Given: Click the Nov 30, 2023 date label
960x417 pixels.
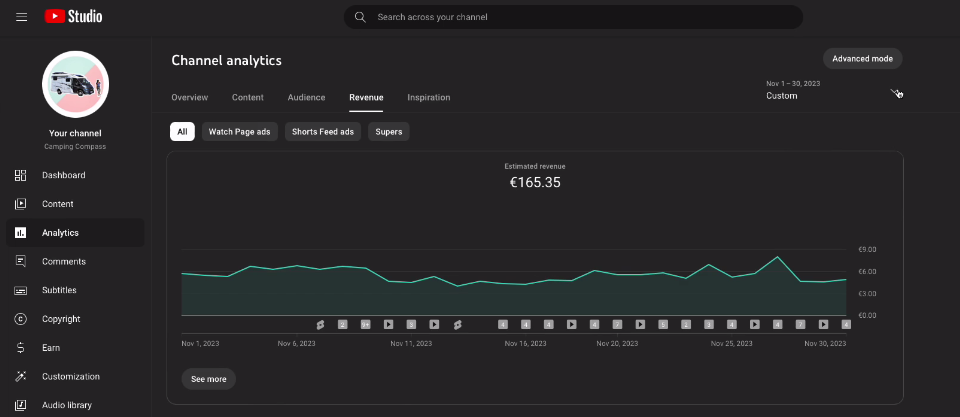Looking at the screenshot, I should (x=825, y=344).
